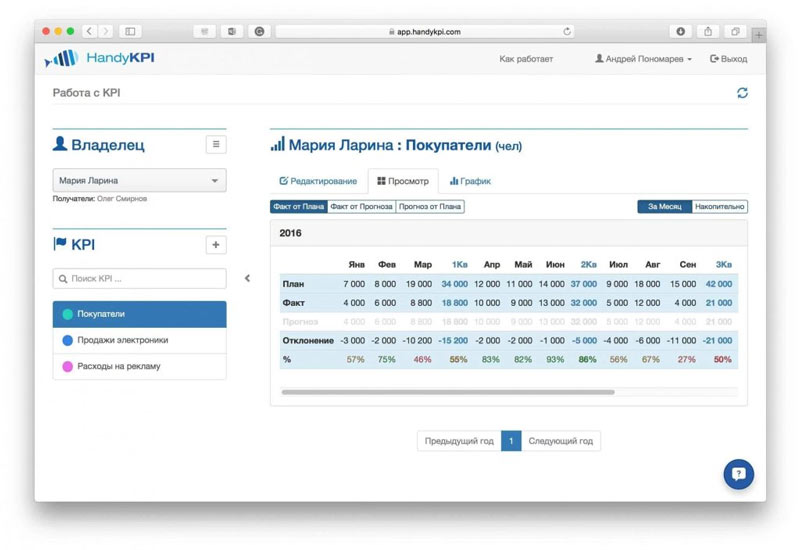Go to Следующий год
Screen dimensions: 800x550
click(x=560, y=441)
